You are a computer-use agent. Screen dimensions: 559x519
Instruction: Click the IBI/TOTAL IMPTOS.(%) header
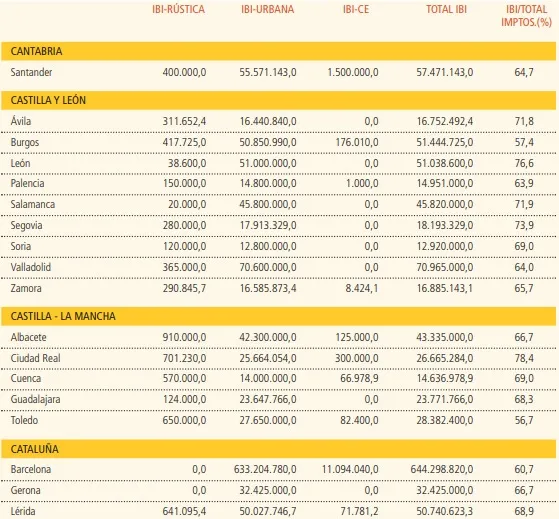coord(526,16)
